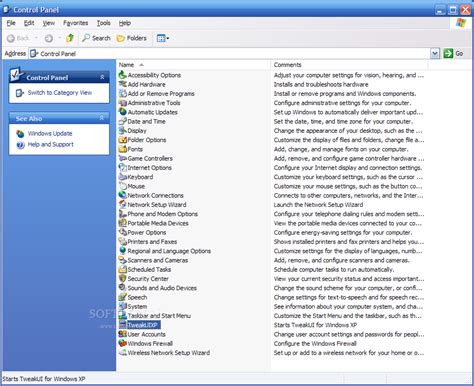This screenshot has height=386, width=474.
Task: Open the Fonts folder icon
Action: tap(123, 149)
